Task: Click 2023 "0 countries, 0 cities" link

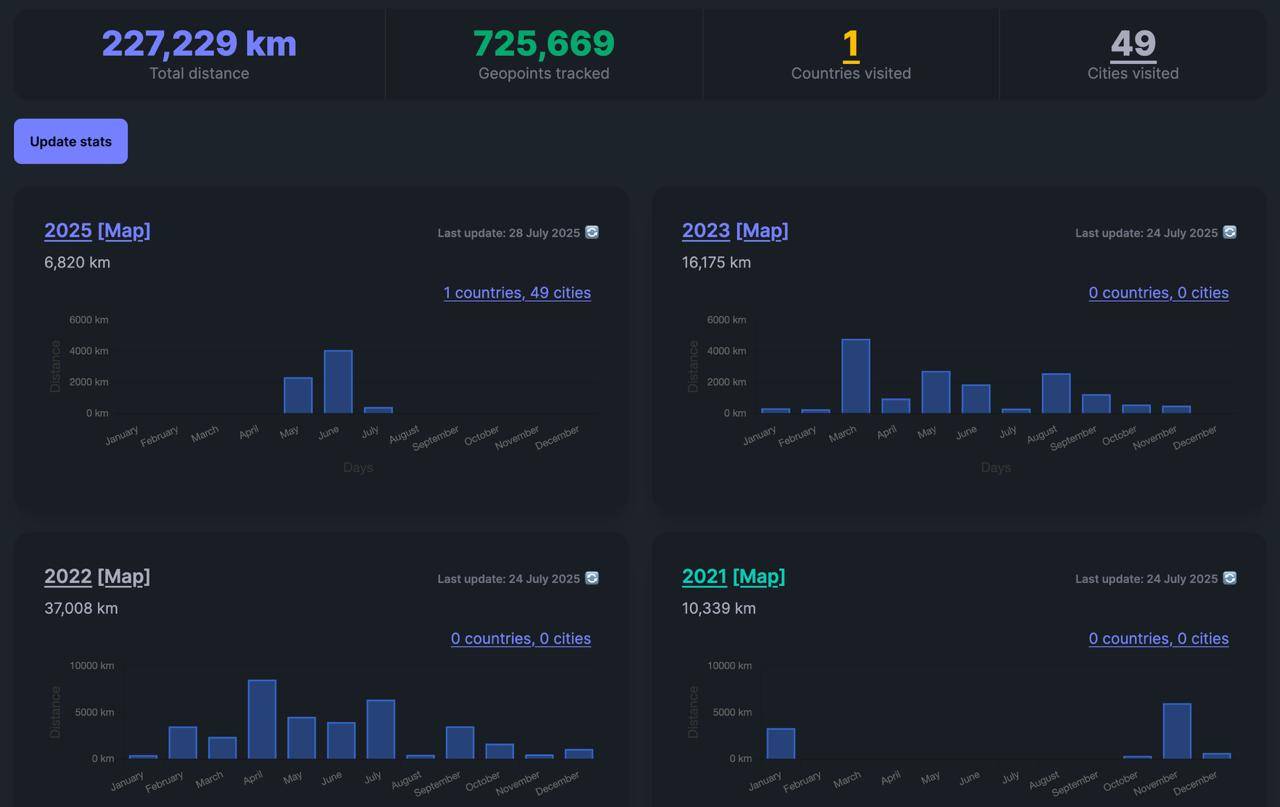Action: (1158, 293)
